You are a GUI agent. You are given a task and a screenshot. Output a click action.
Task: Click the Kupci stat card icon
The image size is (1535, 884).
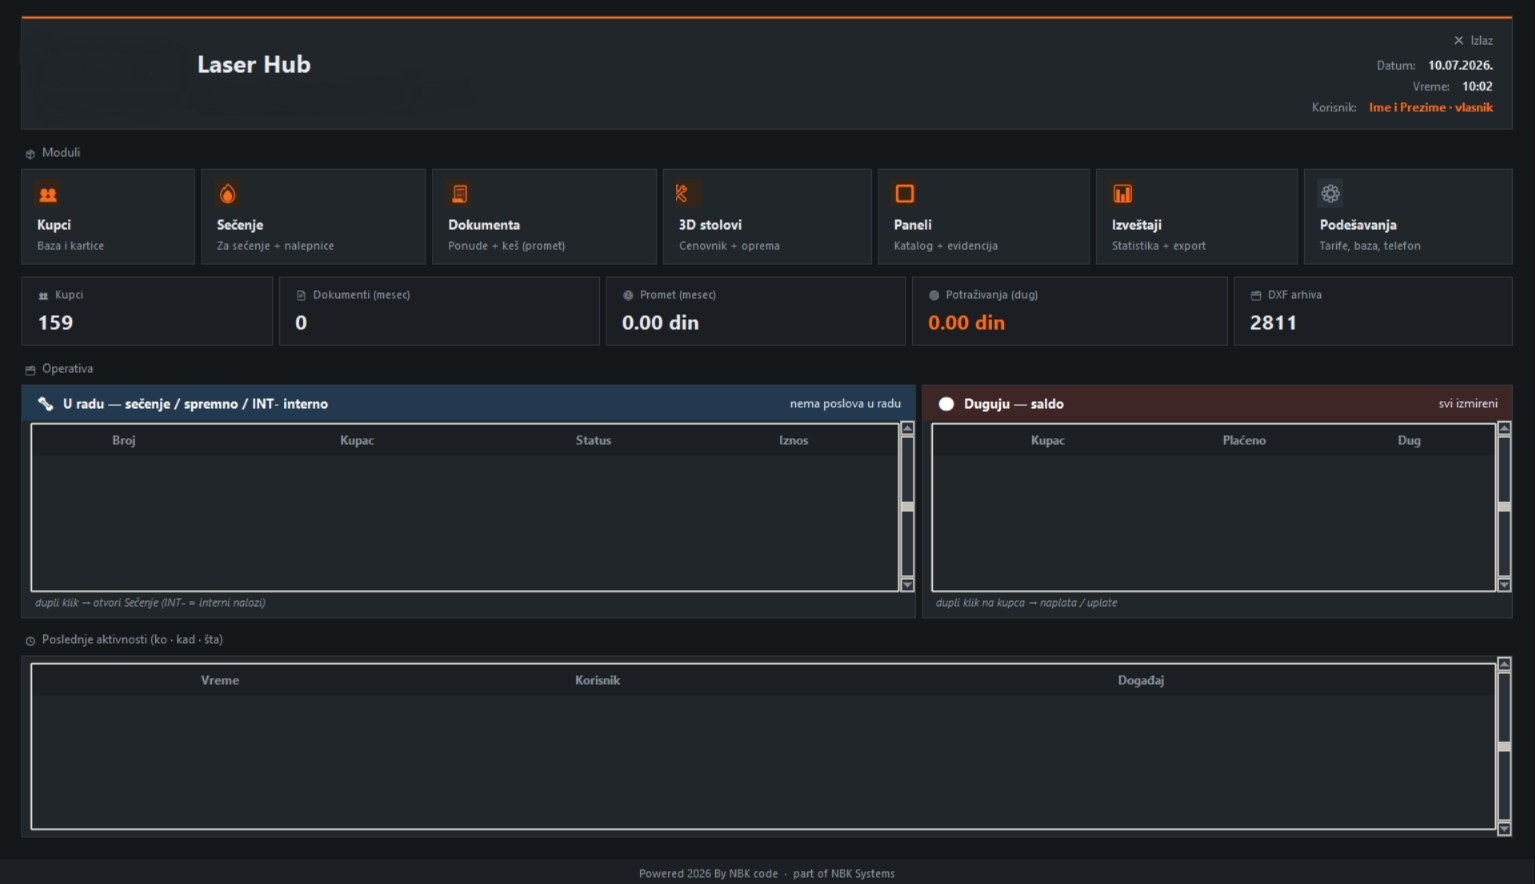pyautogui.click(x=43, y=296)
